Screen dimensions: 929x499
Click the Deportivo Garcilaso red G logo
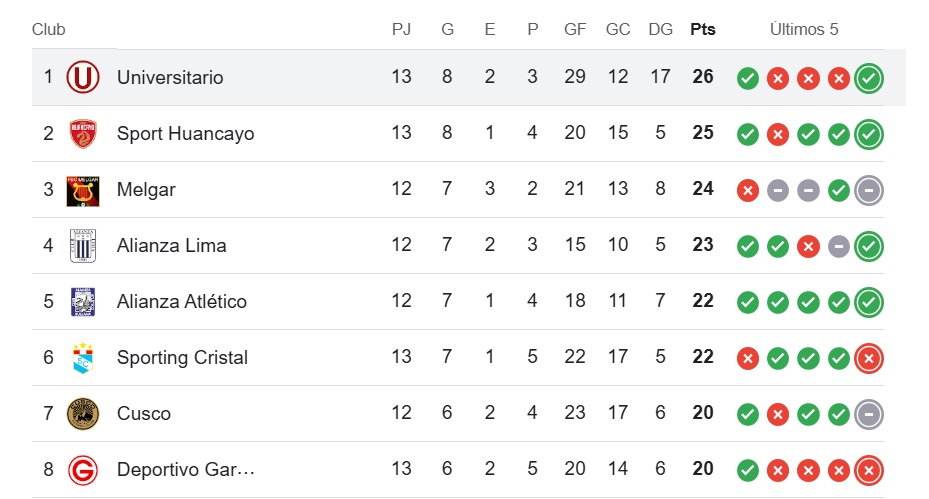point(82,470)
